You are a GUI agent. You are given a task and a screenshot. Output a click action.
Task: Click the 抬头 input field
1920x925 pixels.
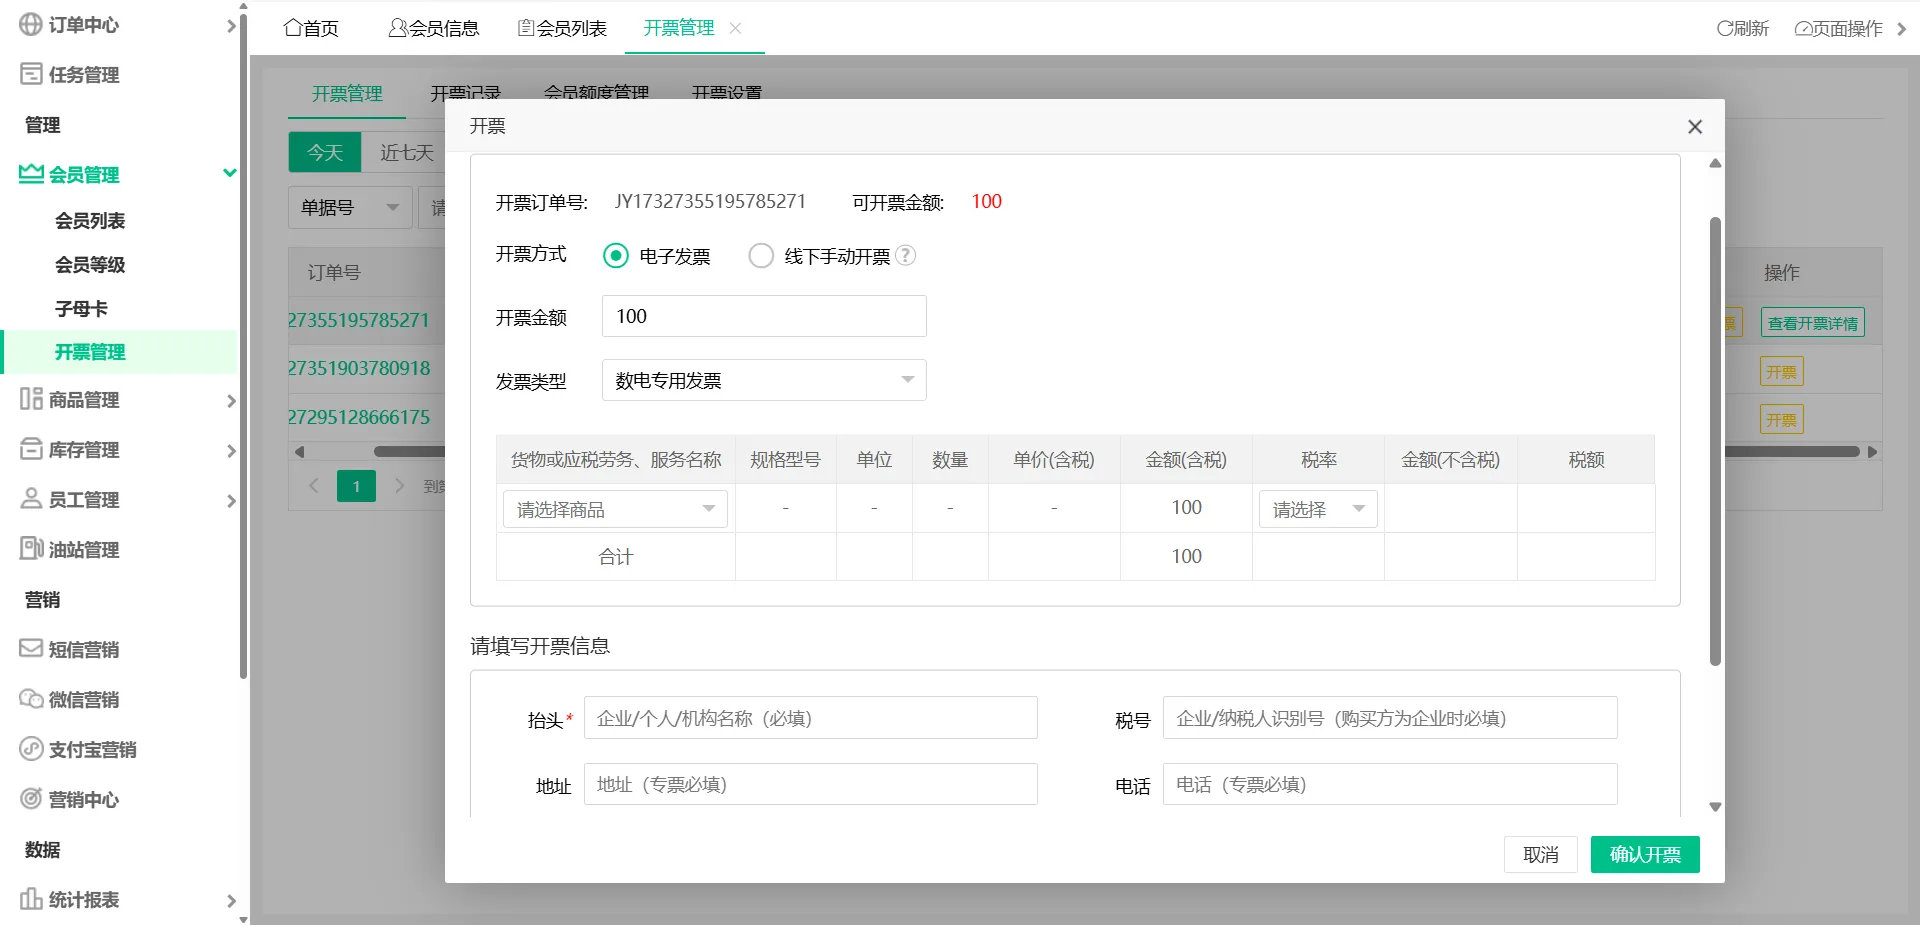[x=811, y=718]
